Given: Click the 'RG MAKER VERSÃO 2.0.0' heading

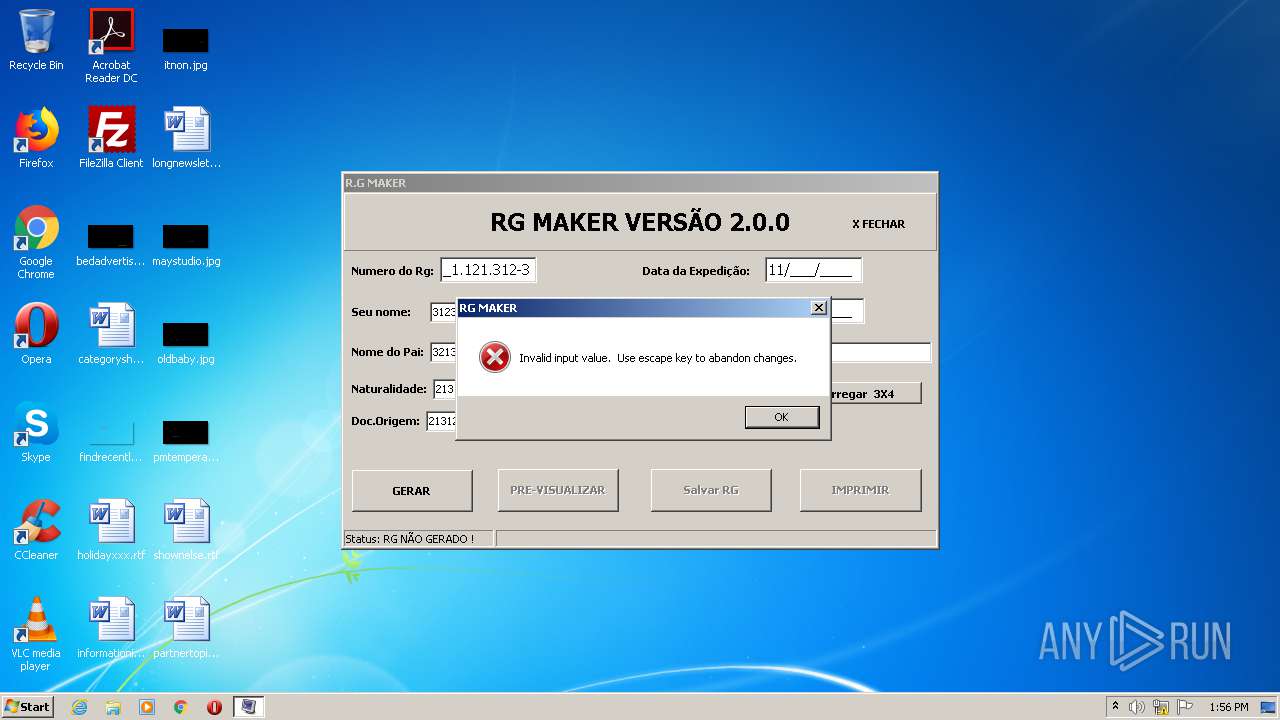Looking at the screenshot, I should 640,222.
